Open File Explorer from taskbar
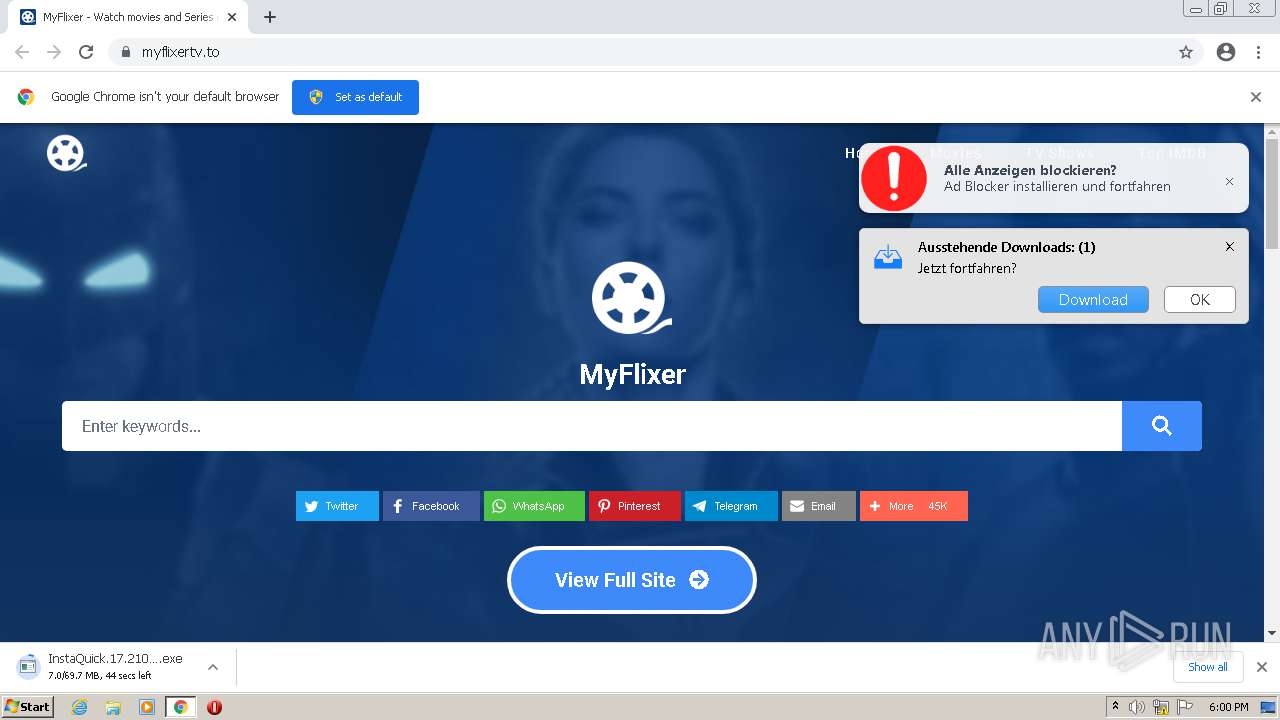 click(x=113, y=707)
